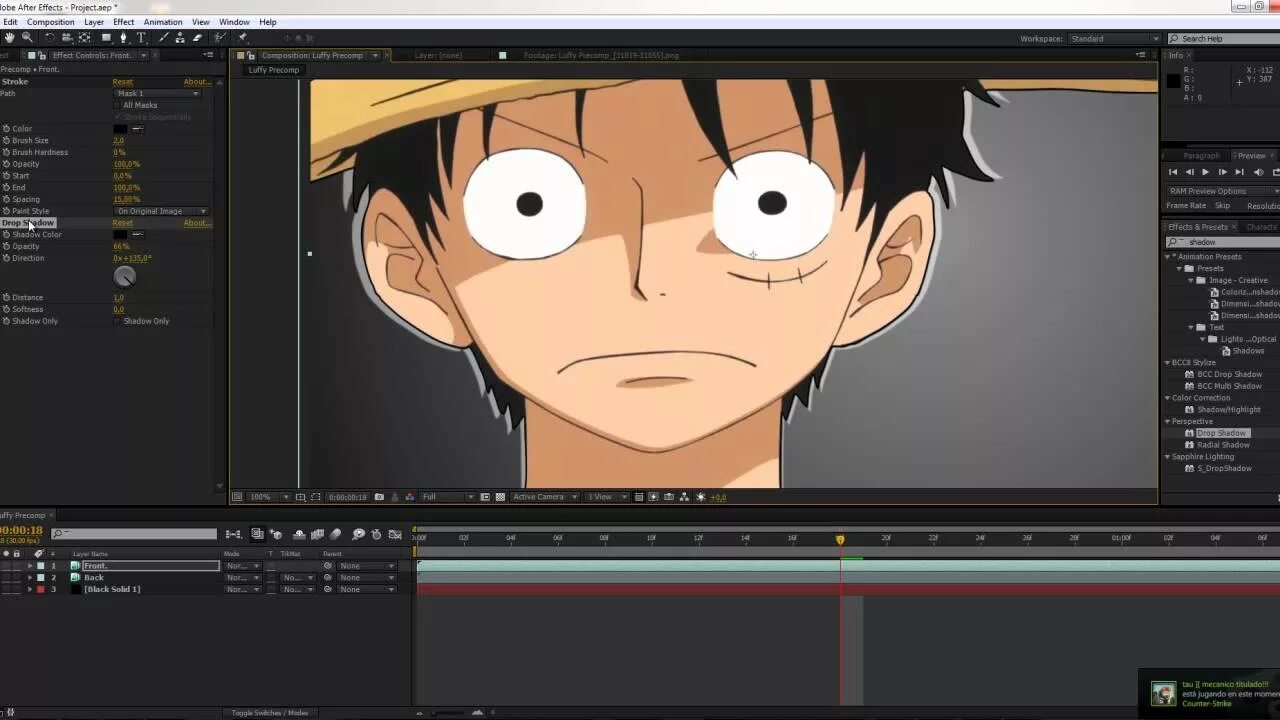Open the 1 View layout dropdown

[607, 497]
